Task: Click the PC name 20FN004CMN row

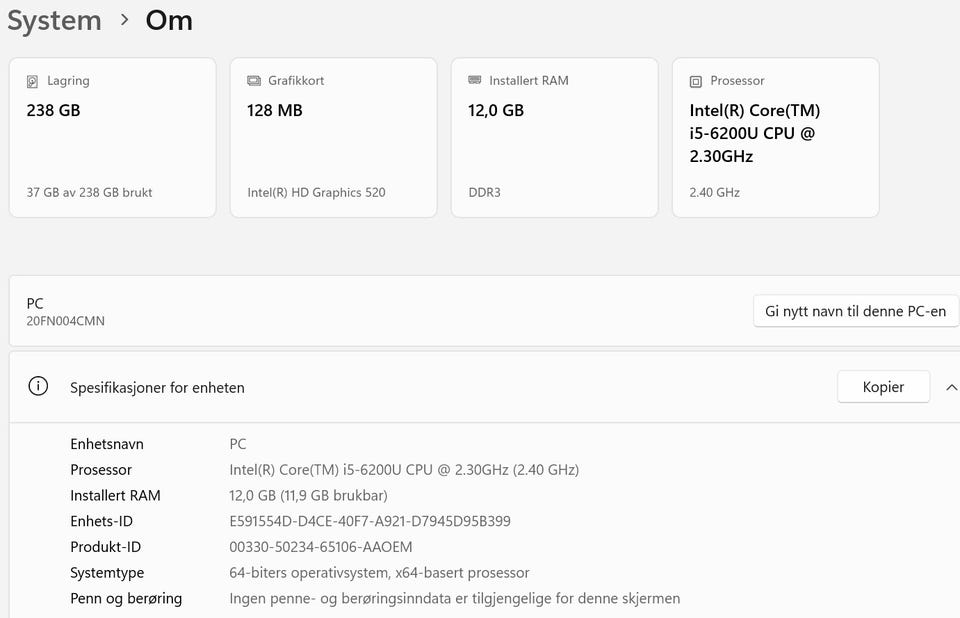Action: 380,311
